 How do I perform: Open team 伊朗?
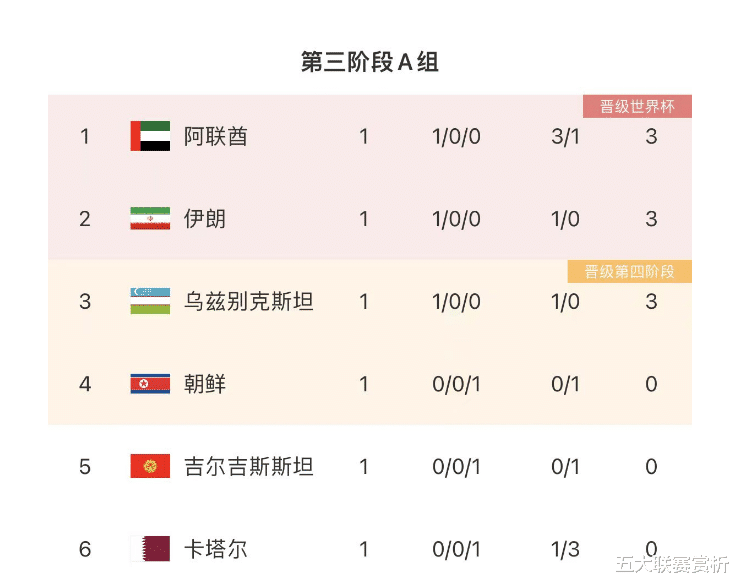(205, 219)
